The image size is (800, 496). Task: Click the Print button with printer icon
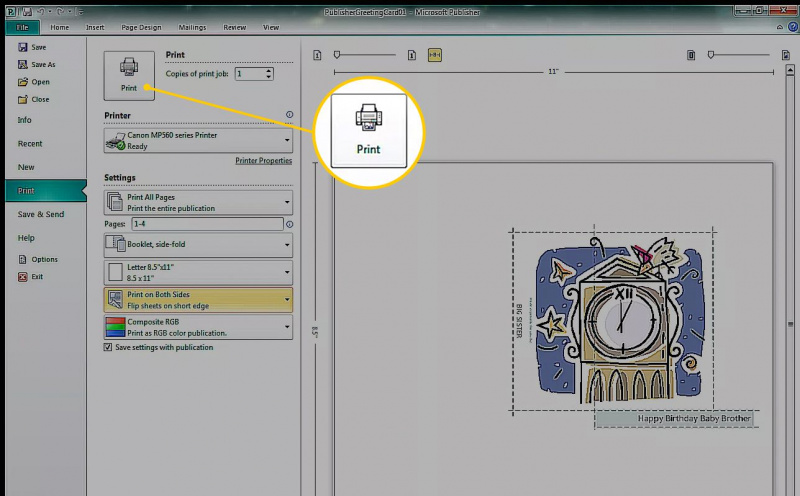point(129,76)
